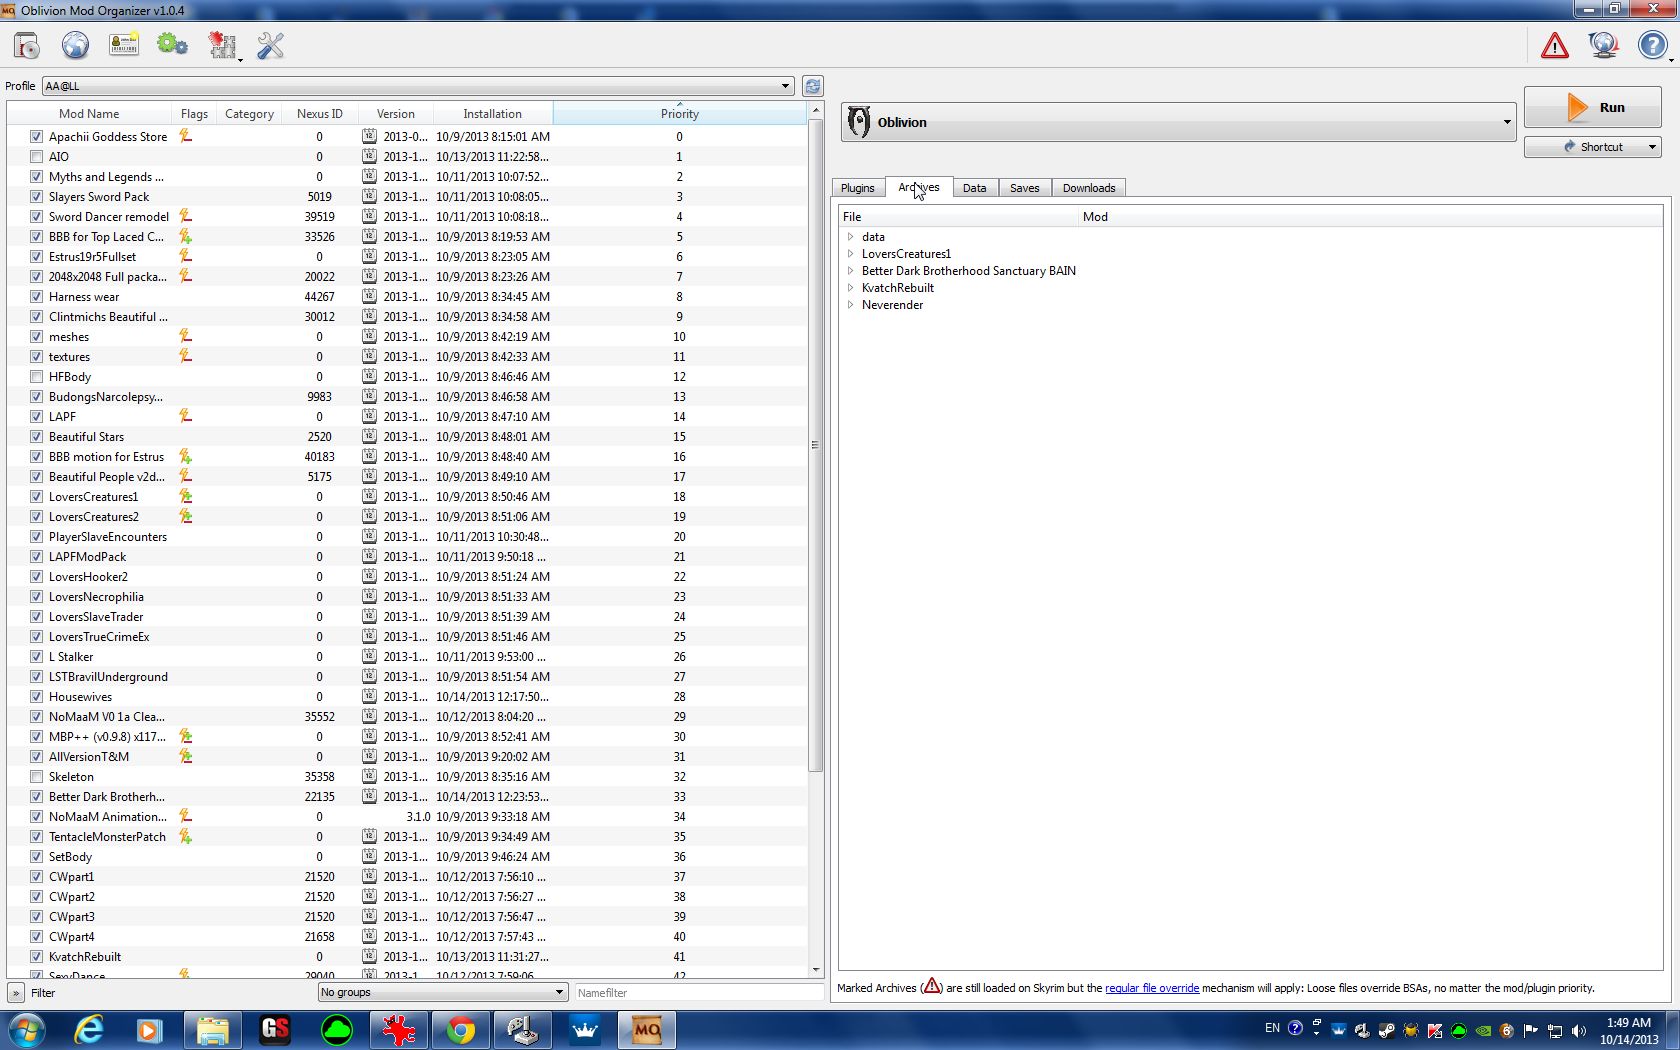Open Internet Explorer from the taskbar
Image resolution: width=1680 pixels, height=1050 pixels.
tap(89, 1030)
